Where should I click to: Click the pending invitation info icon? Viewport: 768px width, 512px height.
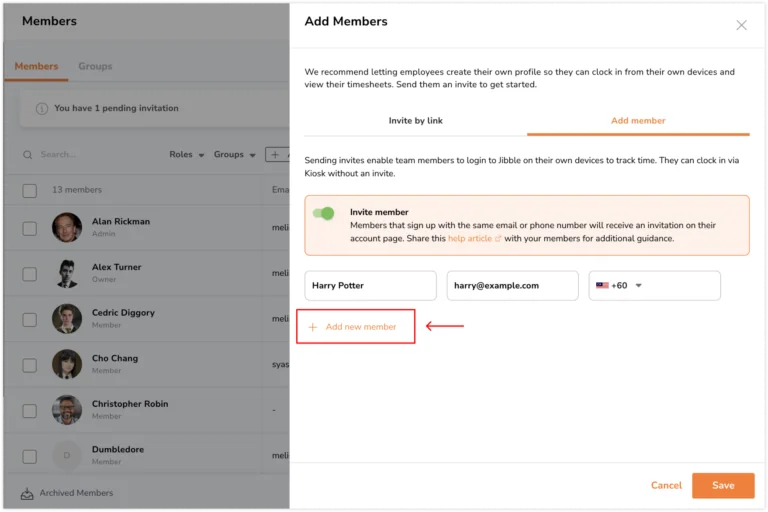point(42,109)
